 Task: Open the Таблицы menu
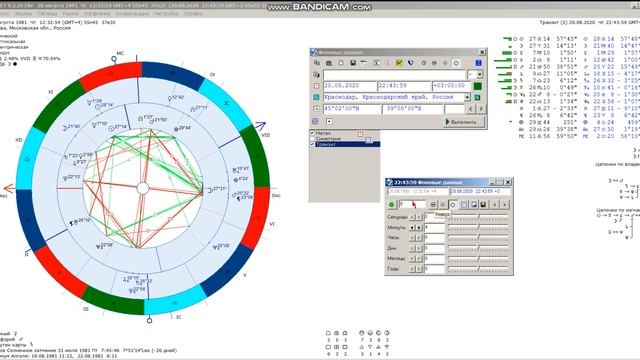[48, 13]
